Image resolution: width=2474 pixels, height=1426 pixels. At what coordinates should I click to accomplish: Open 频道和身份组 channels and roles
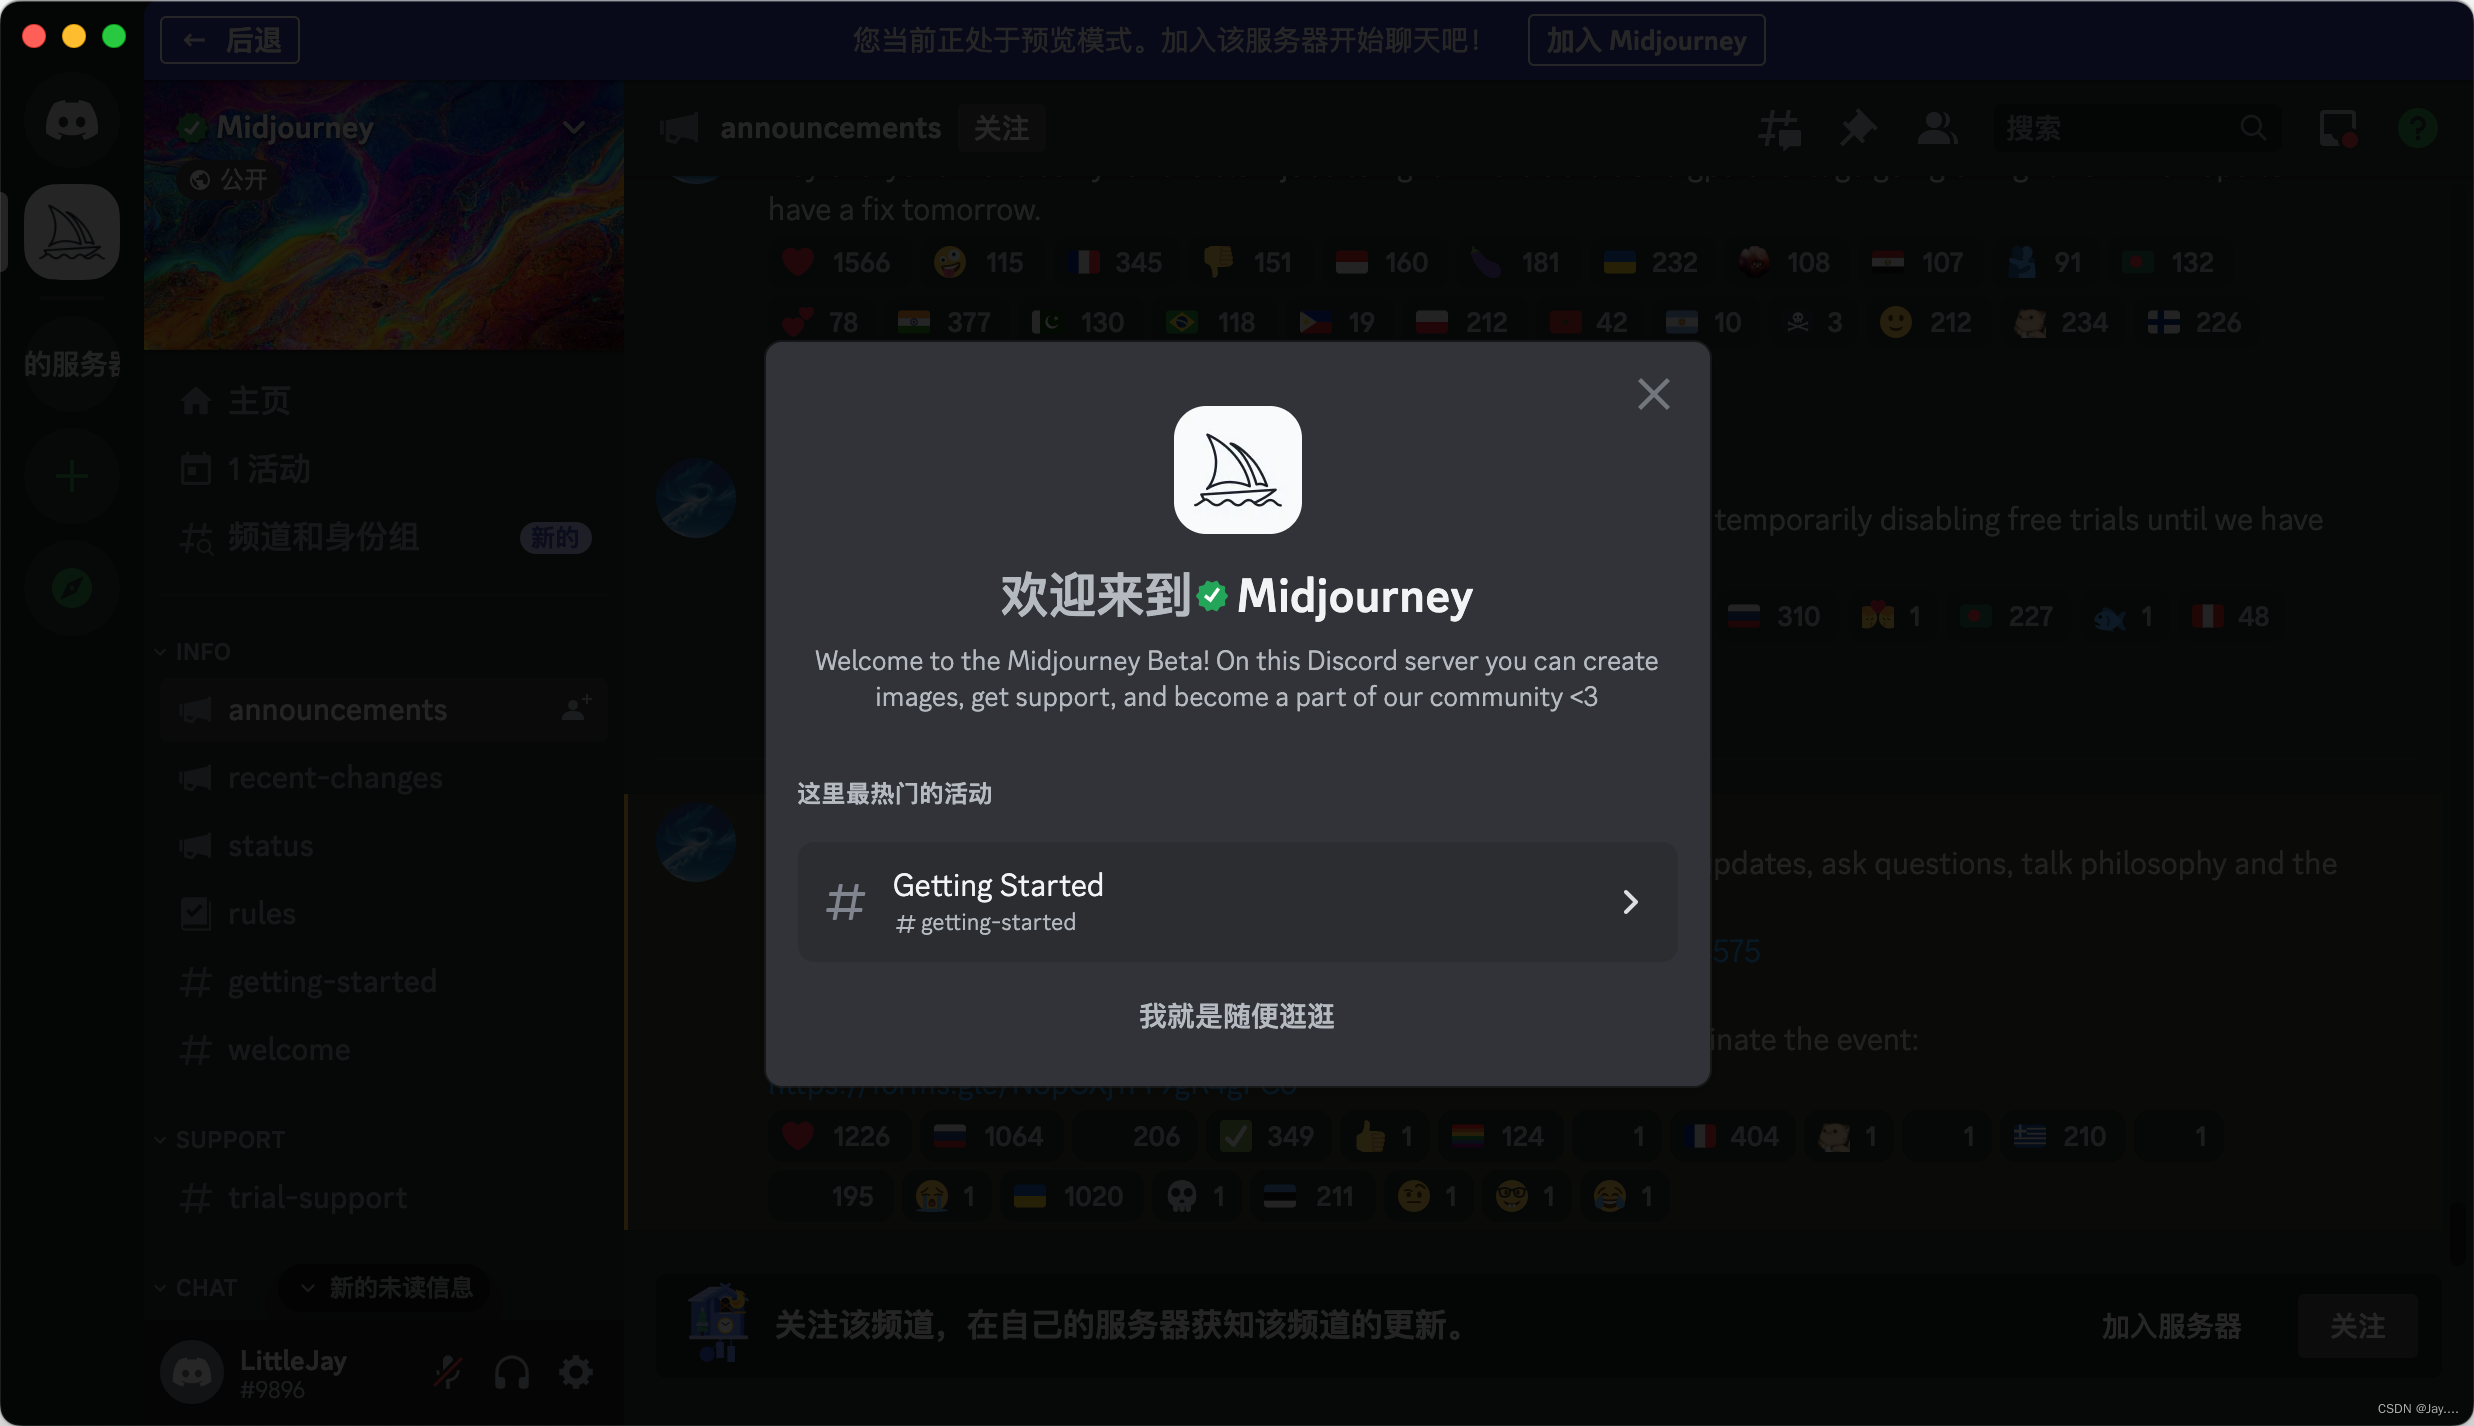[x=384, y=537]
